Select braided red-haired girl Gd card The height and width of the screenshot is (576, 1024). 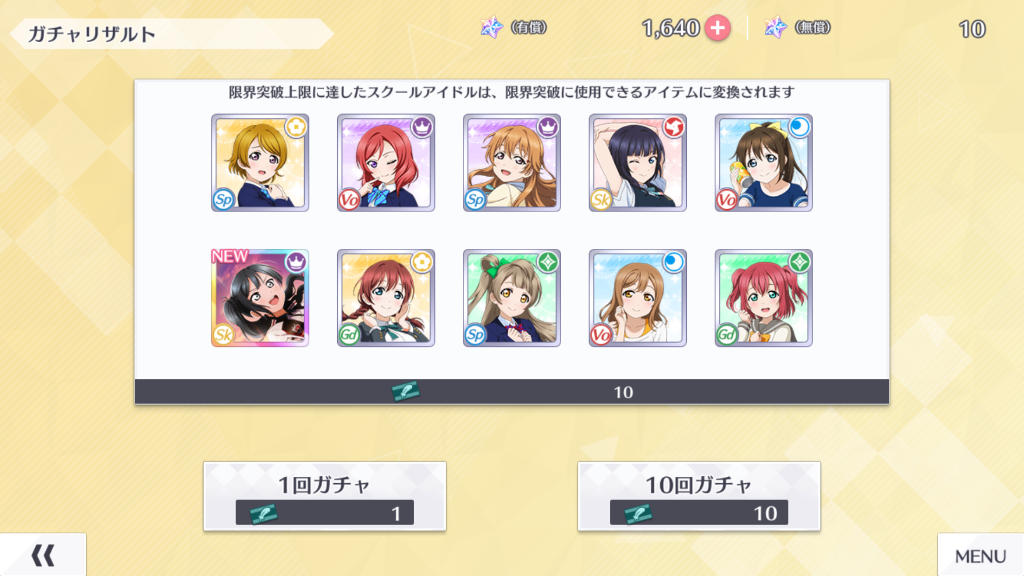pyautogui.click(x=386, y=298)
